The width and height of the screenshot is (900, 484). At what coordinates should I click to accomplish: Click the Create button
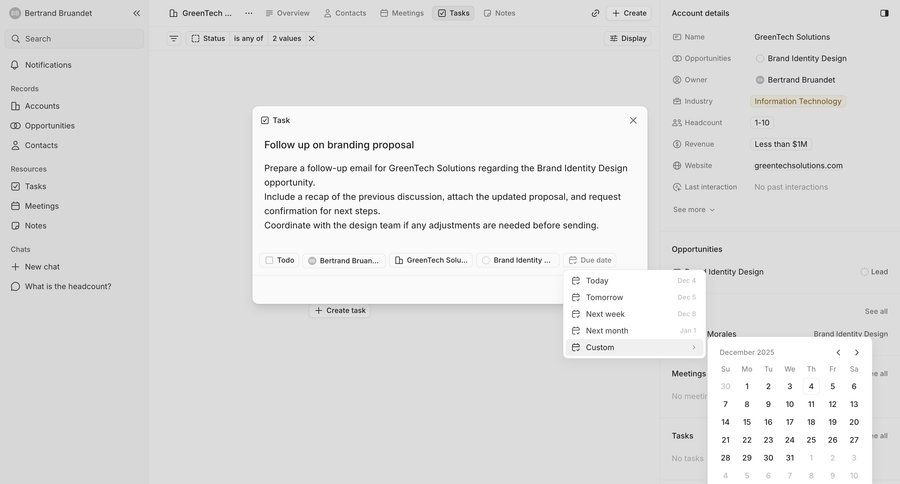pos(629,13)
